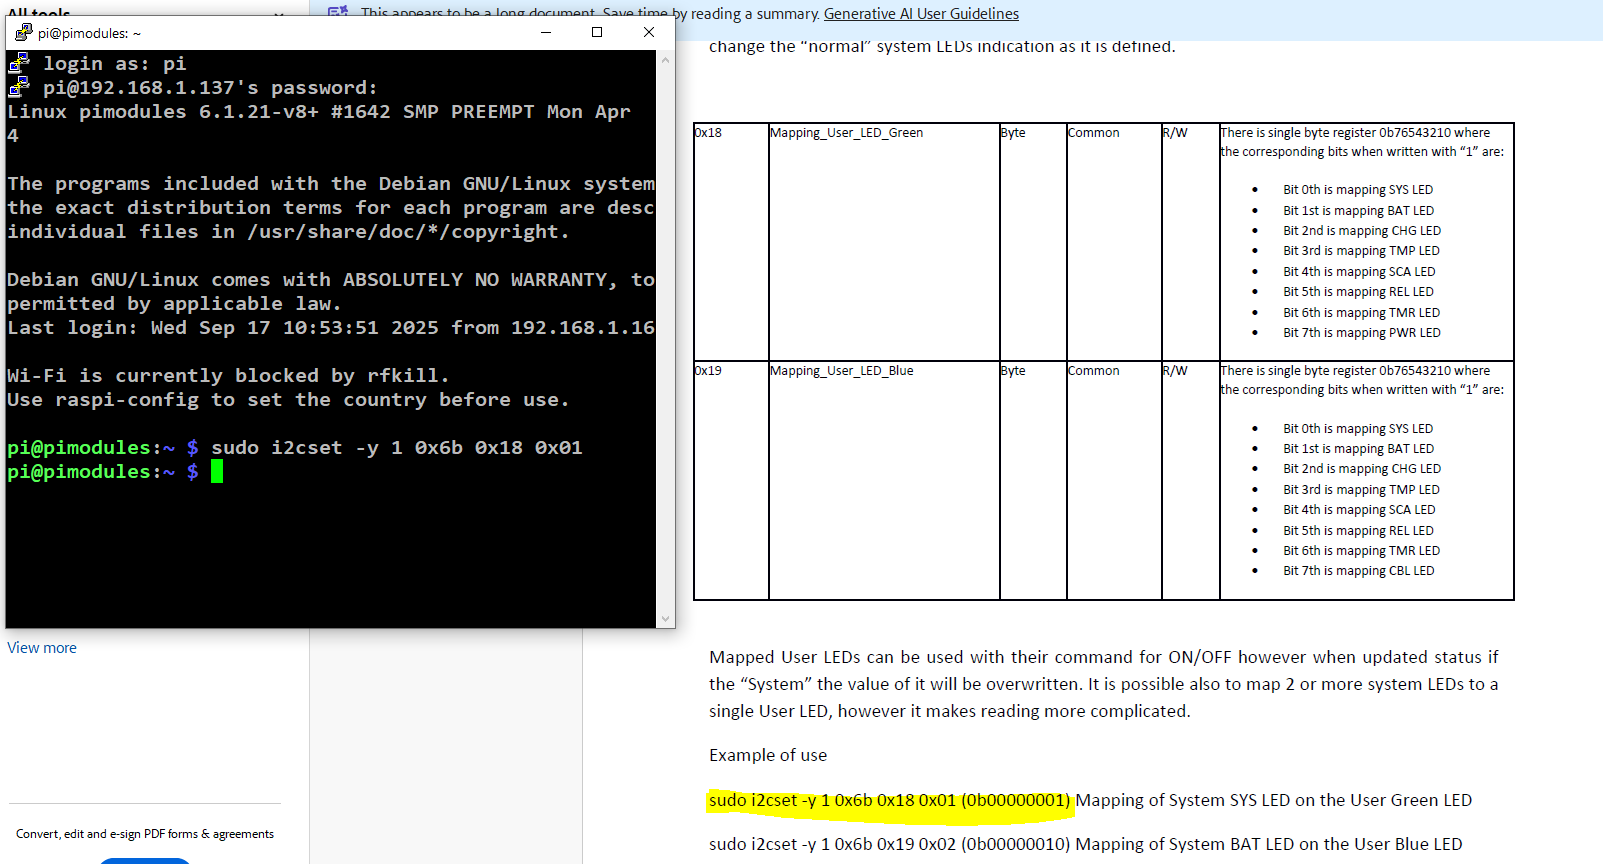
Task: Close the pi@pimodules PuTTY window
Action: point(648,32)
